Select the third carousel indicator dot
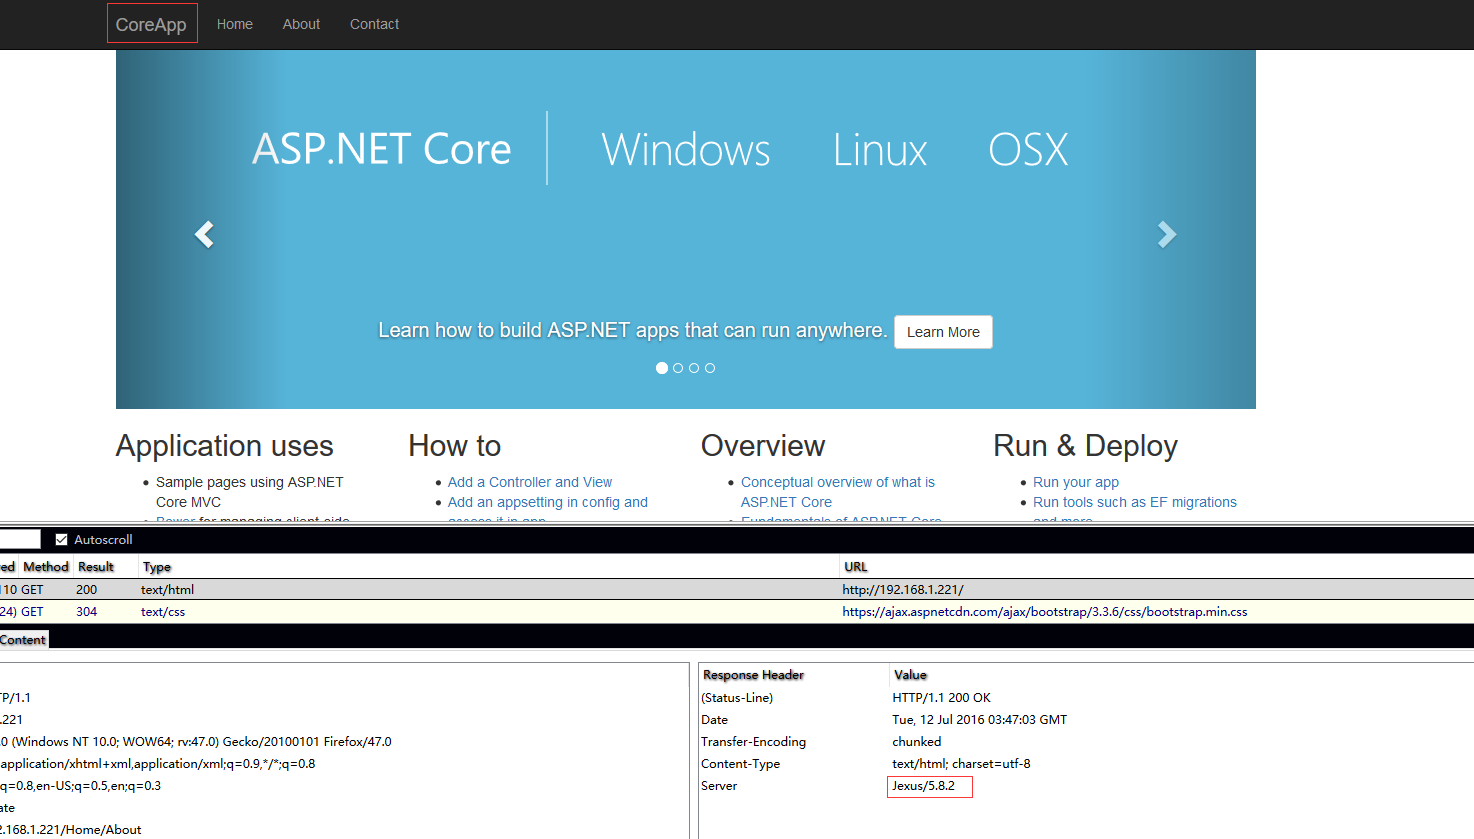Viewport: 1474px width, 839px height. click(694, 368)
